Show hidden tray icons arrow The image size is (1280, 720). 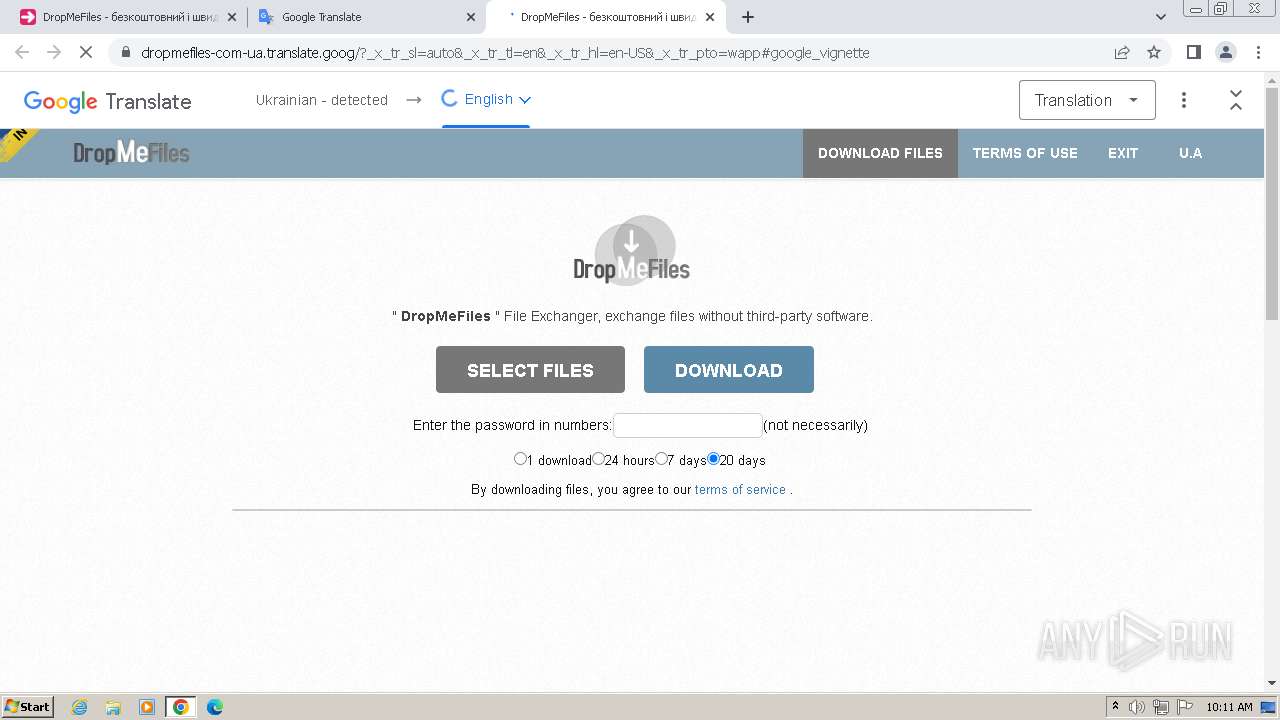(x=1115, y=706)
